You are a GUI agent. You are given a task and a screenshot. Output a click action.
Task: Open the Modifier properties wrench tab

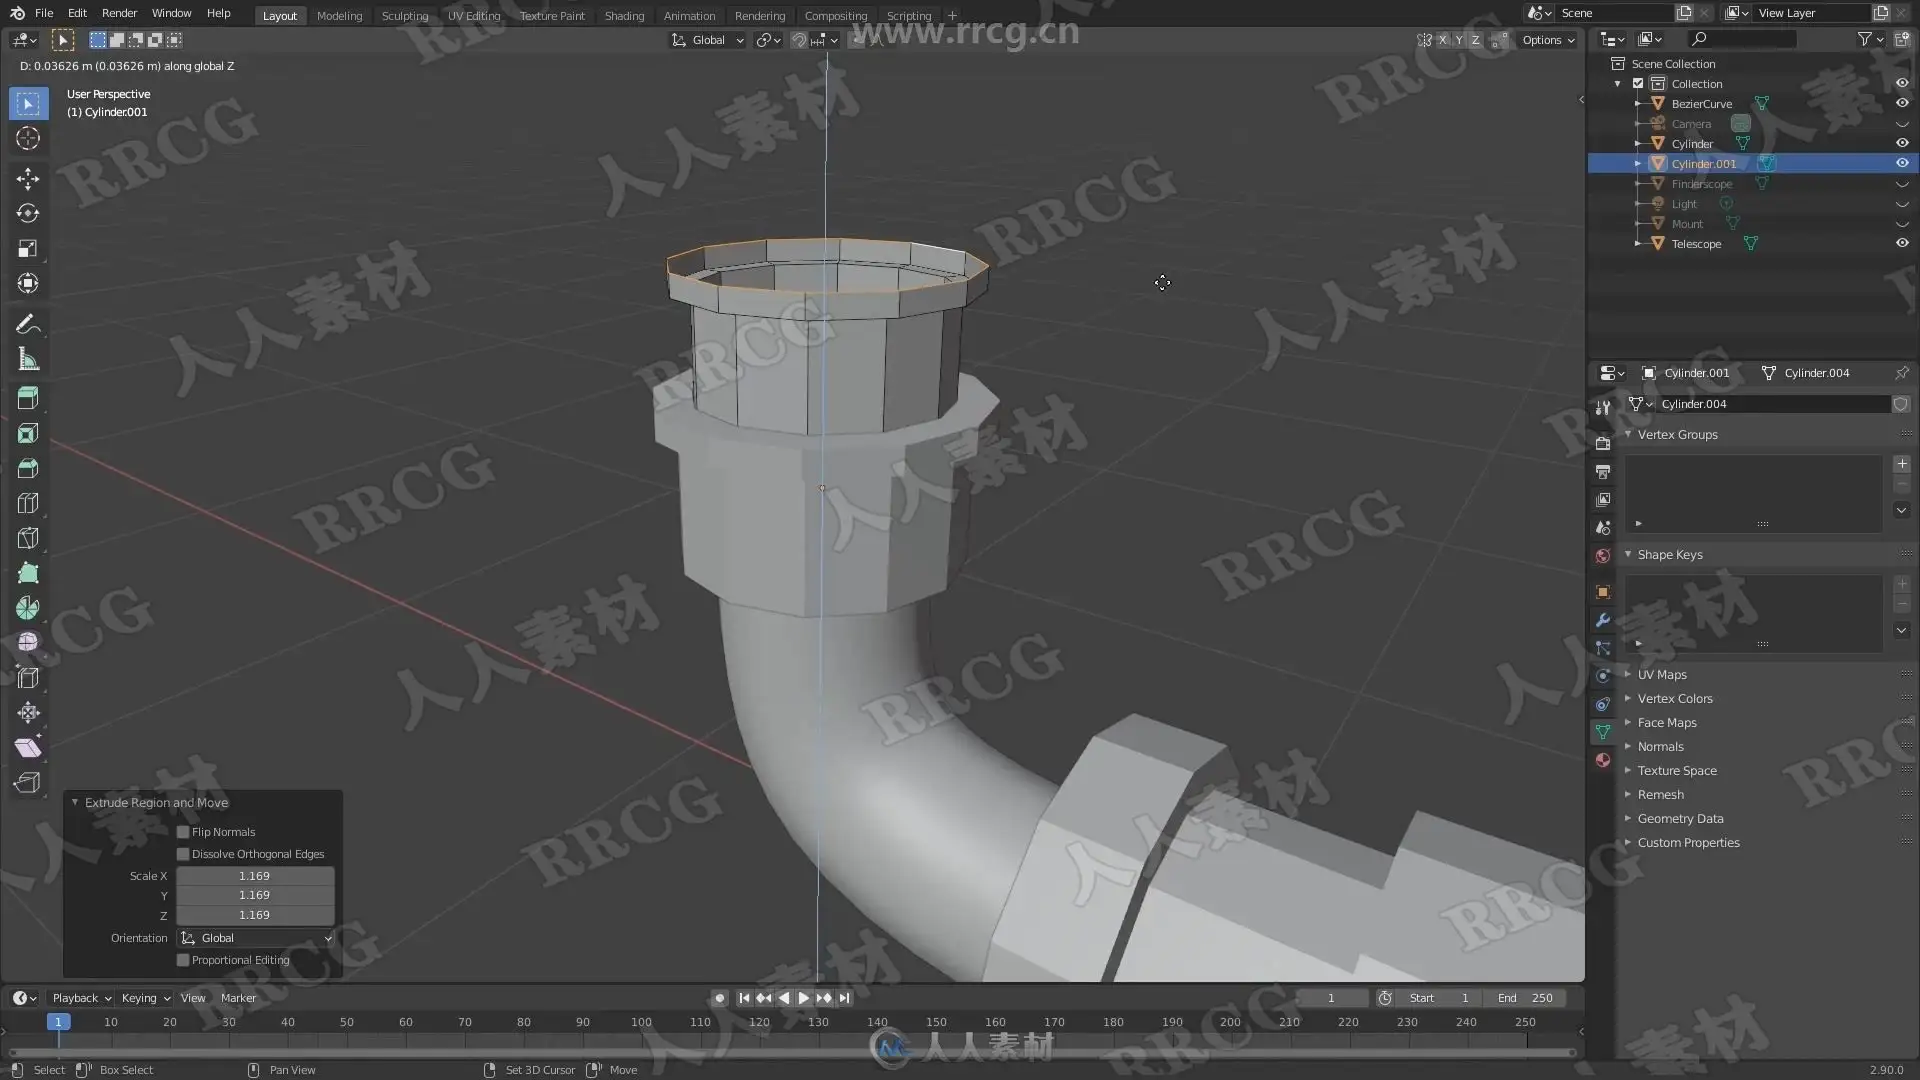(x=1603, y=620)
